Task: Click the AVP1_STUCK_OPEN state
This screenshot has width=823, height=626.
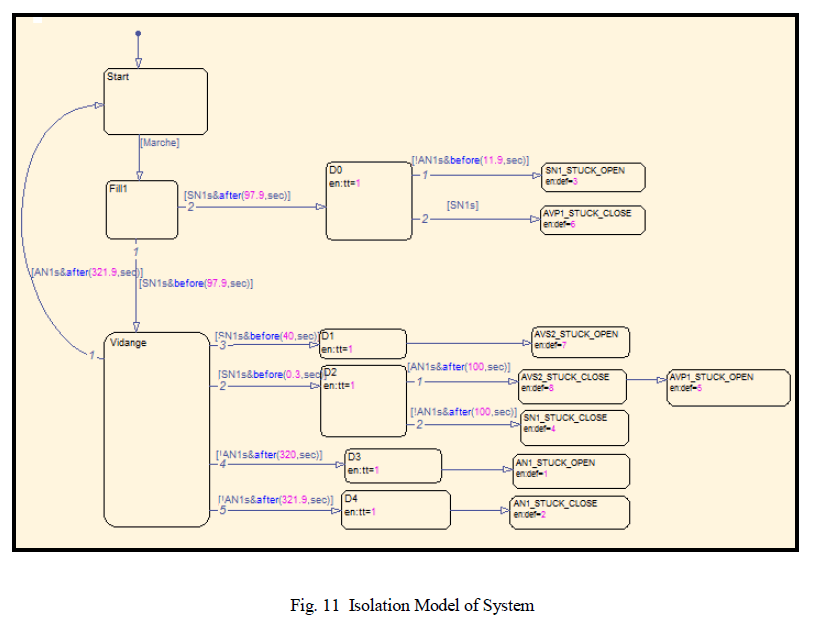Action: [x=727, y=387]
